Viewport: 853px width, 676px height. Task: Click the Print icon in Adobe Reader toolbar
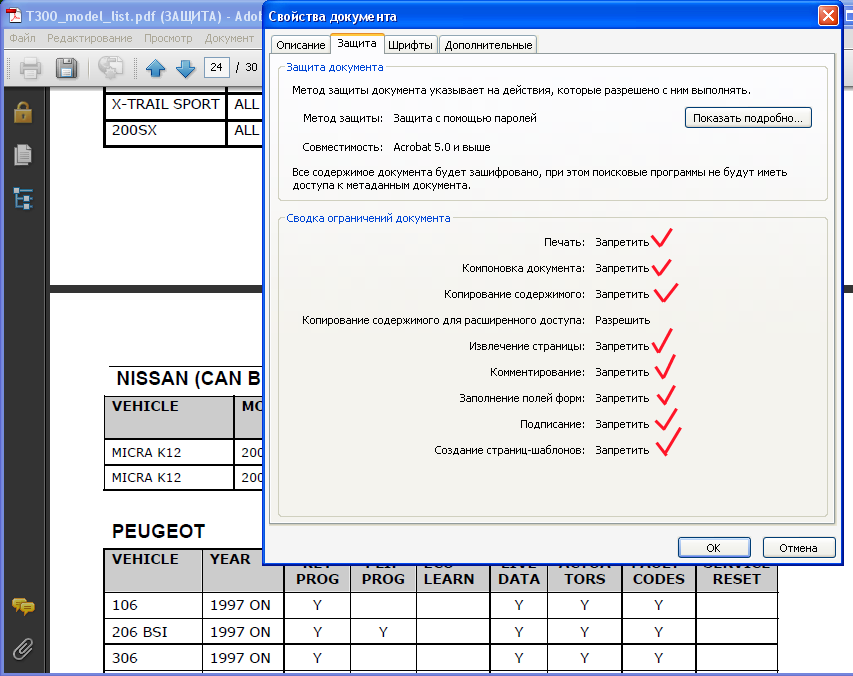click(30, 69)
